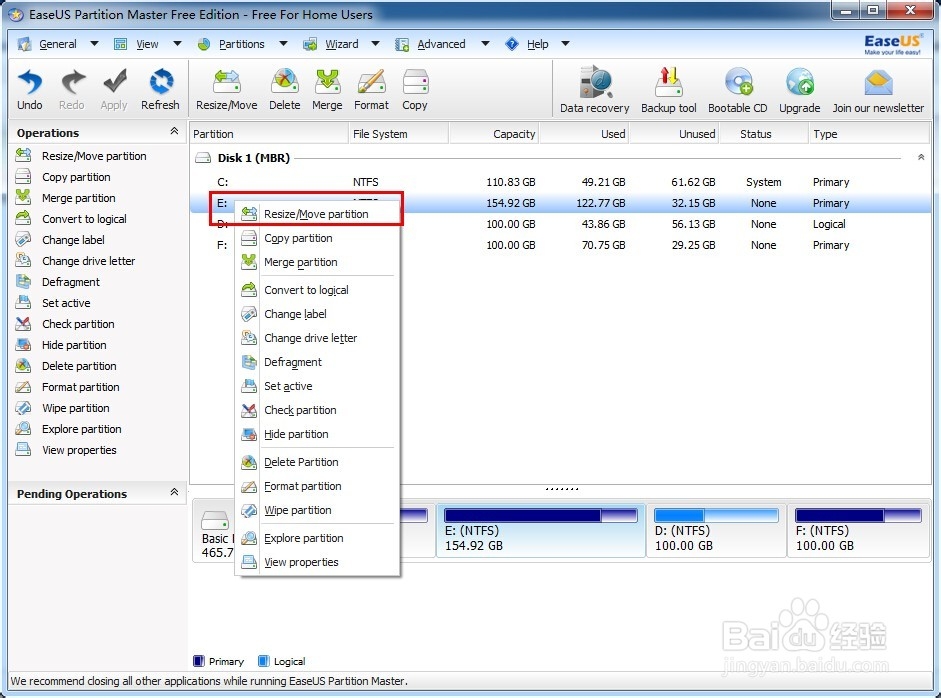The height and width of the screenshot is (698, 941).
Task: Select Copy partition in context menu
Action: 317,238
